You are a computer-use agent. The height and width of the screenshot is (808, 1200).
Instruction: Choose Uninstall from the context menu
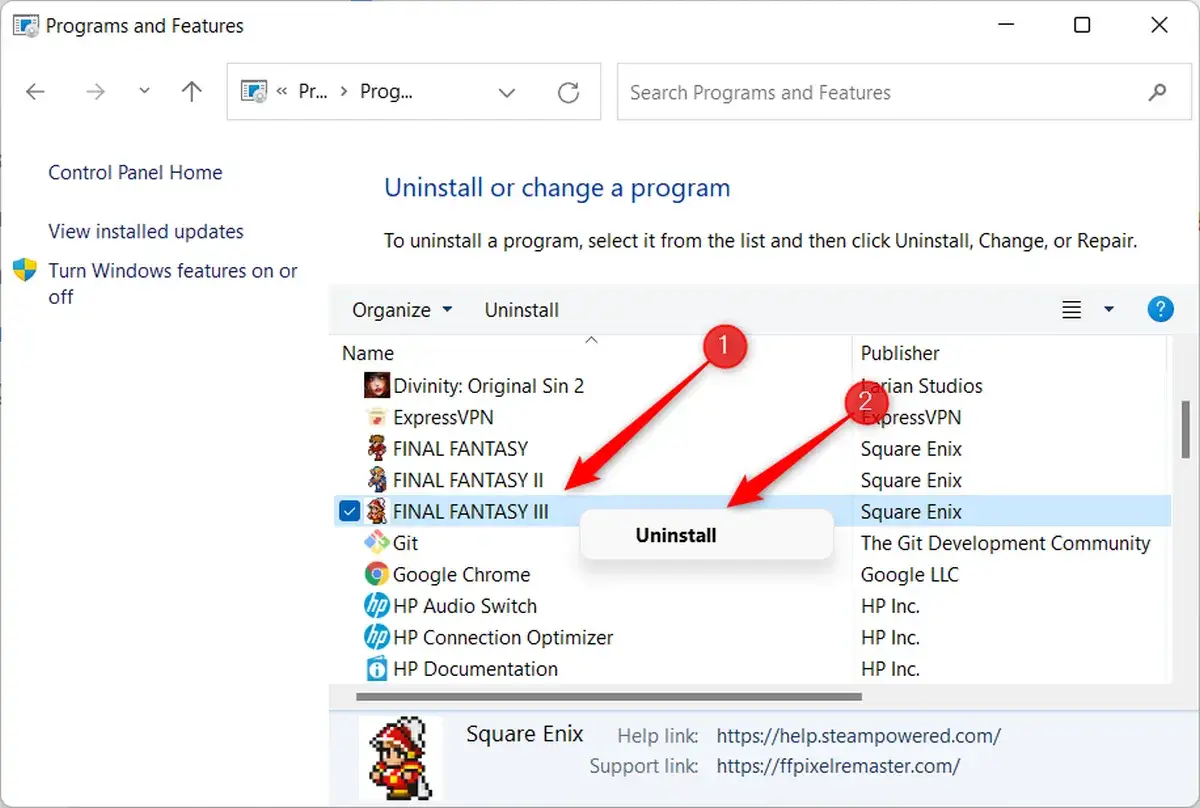click(x=676, y=535)
